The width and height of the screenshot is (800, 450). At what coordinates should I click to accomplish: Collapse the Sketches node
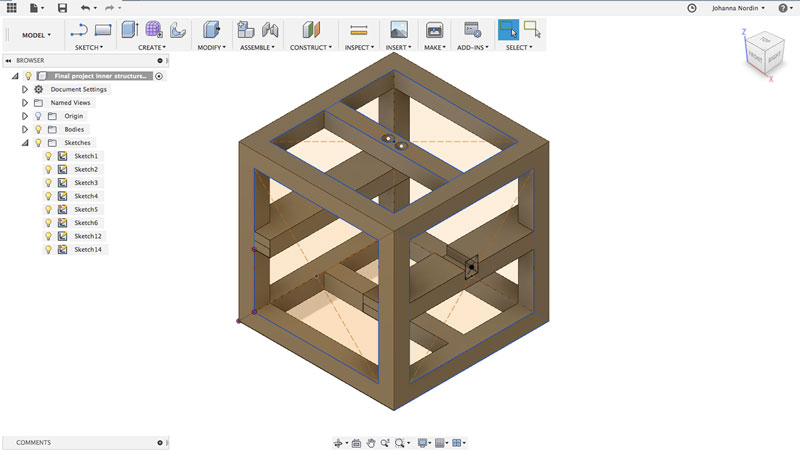24,143
